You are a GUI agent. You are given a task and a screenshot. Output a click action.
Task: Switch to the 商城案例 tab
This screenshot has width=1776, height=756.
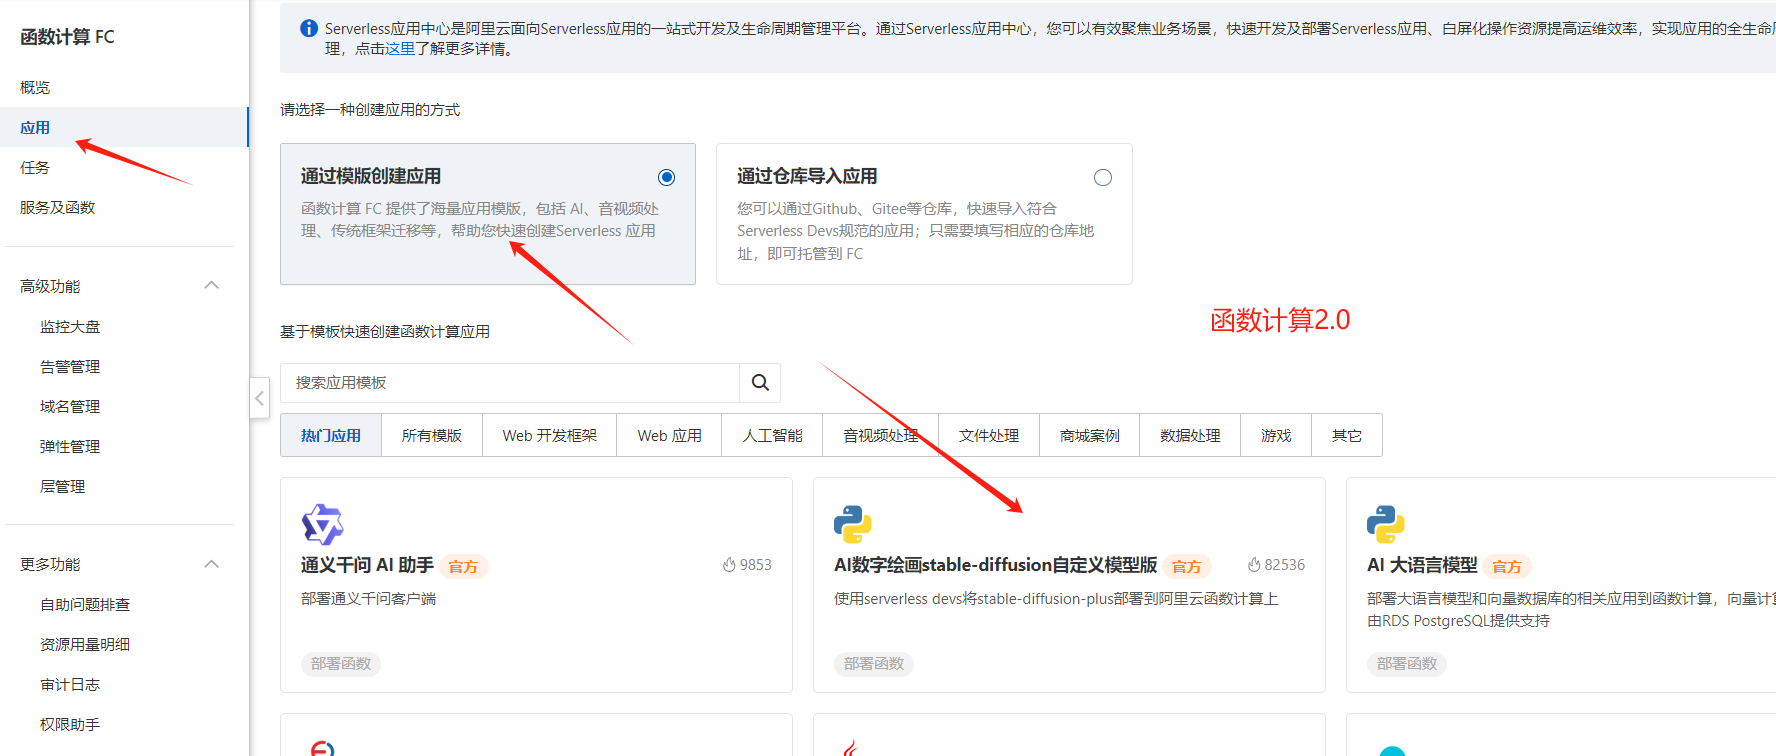point(1090,435)
